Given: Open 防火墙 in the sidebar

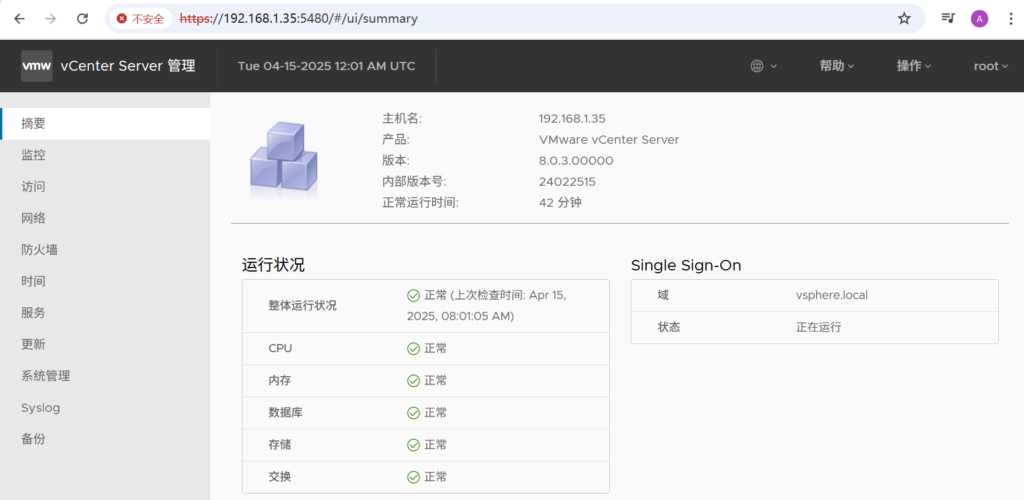Looking at the screenshot, I should 105,249.
